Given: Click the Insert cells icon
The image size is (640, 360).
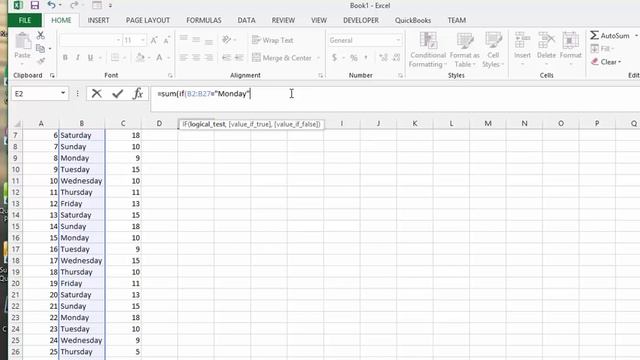Looking at the screenshot, I should 522,41.
